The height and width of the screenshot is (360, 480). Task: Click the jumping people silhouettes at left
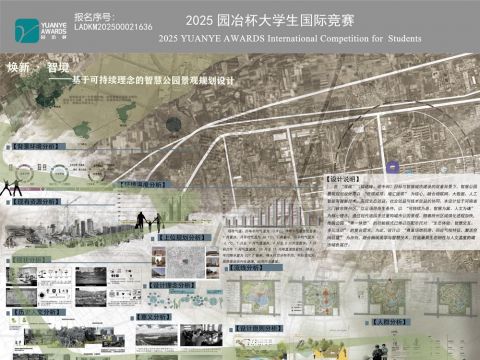(x=11, y=188)
